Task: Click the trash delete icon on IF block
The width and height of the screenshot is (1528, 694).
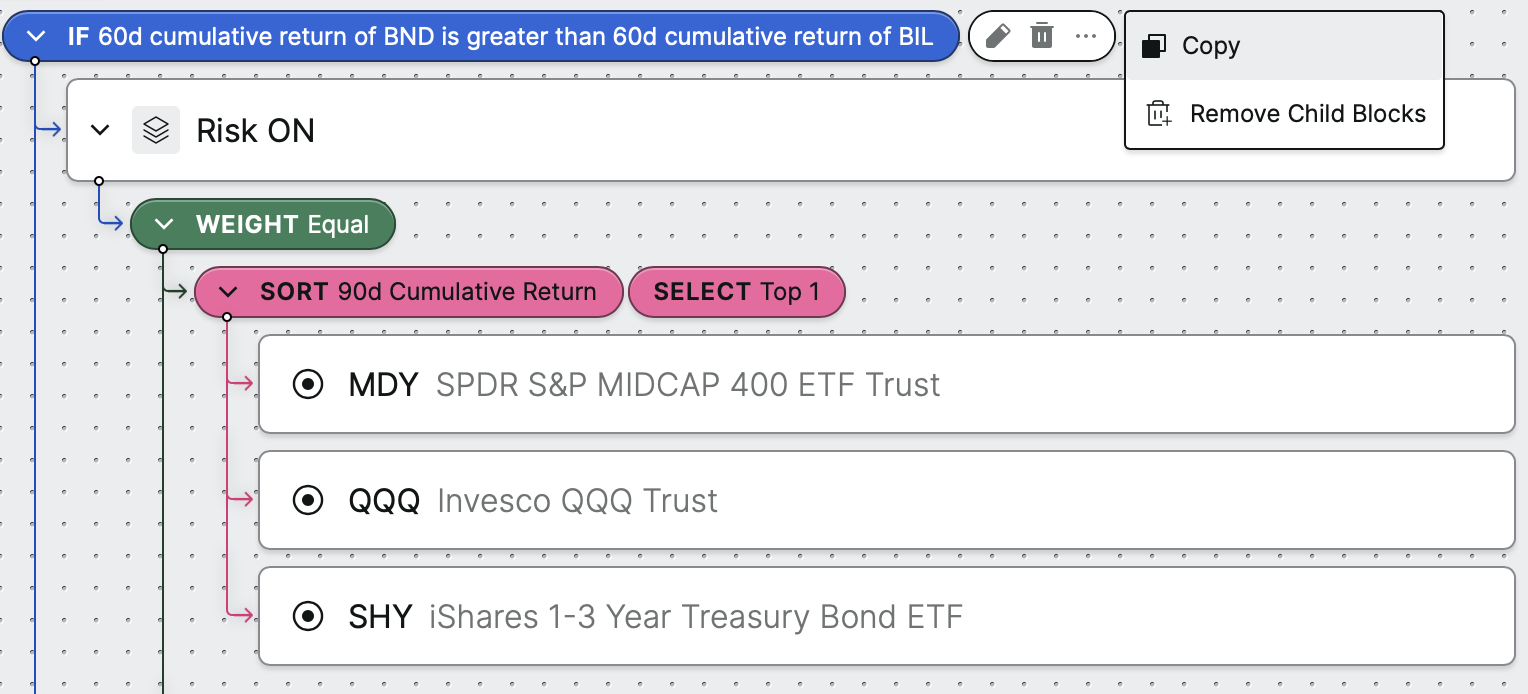Action: point(1042,36)
